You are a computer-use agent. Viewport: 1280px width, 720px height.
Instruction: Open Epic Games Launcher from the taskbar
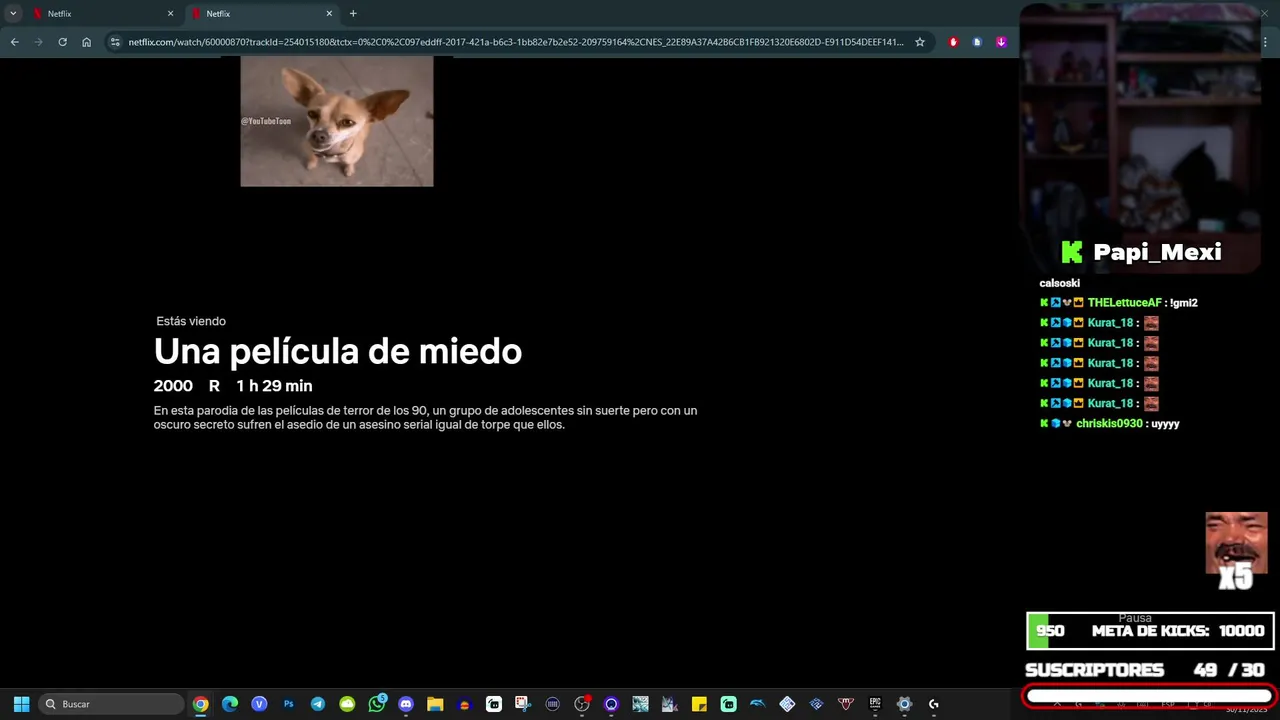(x=875, y=704)
